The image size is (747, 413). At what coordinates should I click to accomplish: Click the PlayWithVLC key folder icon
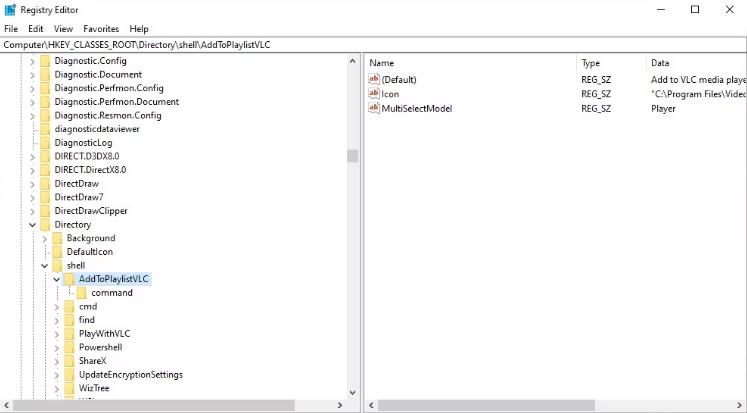click(69, 333)
